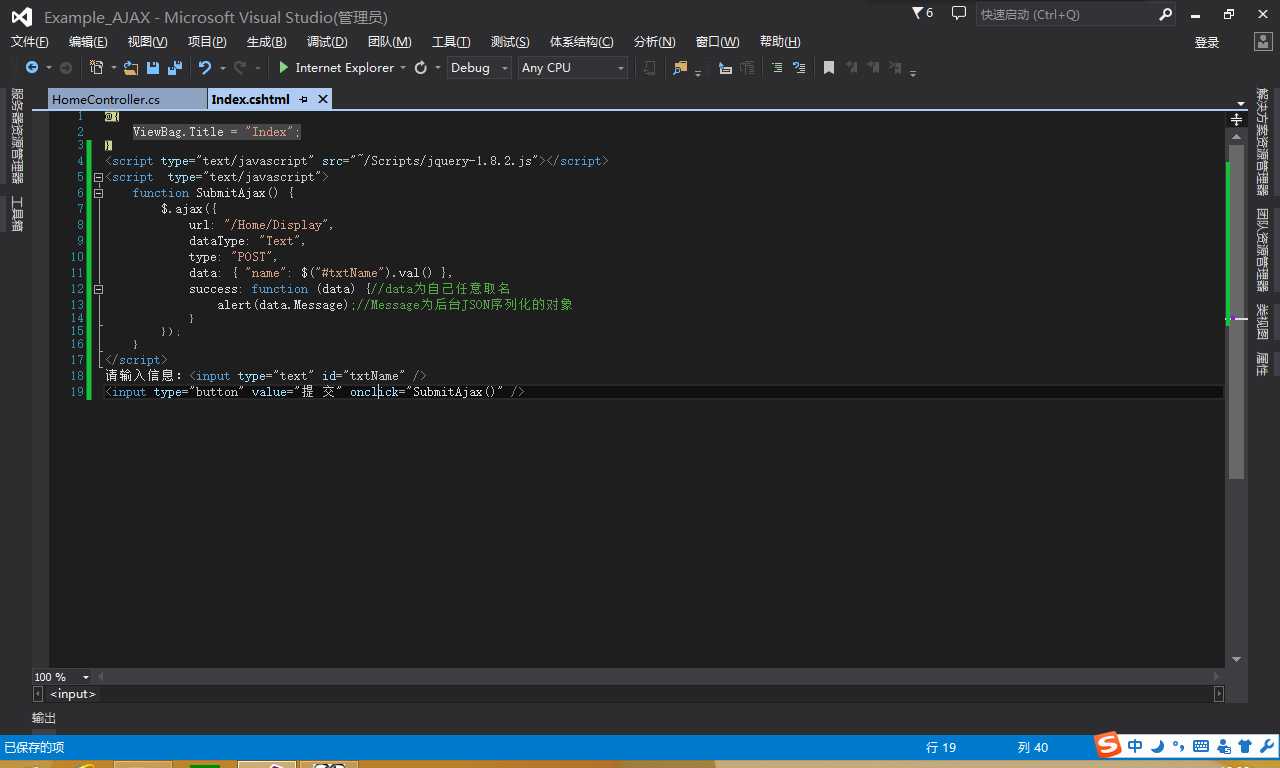
Task: Open the 输出 output panel tab
Action: click(44, 718)
